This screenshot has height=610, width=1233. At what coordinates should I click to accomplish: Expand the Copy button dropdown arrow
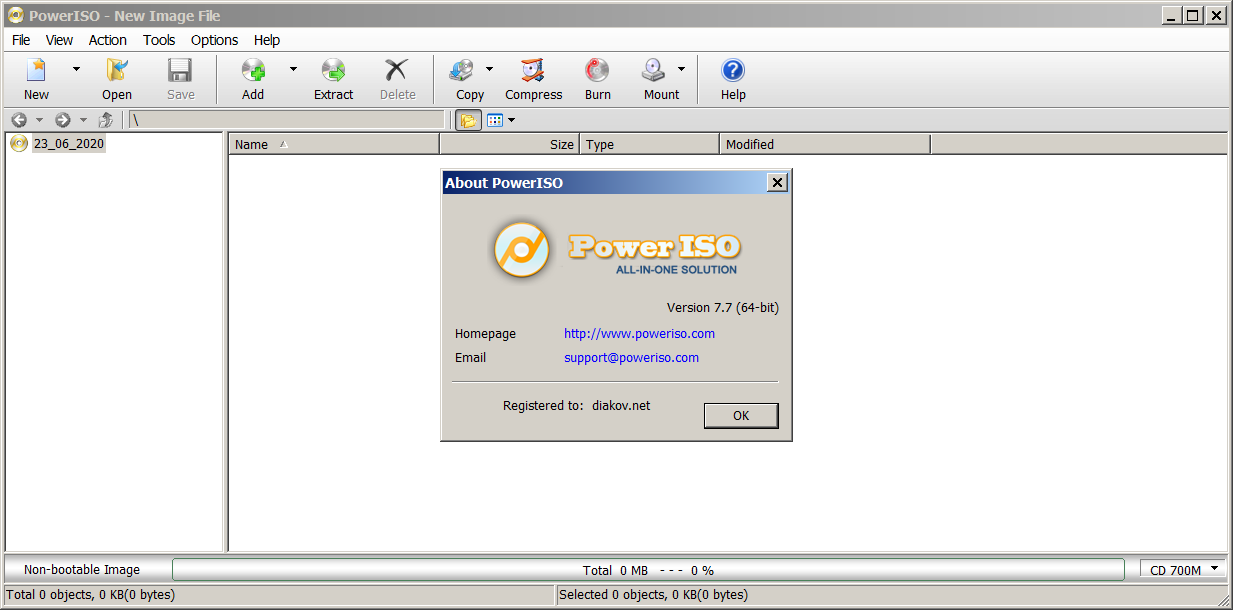click(489, 69)
